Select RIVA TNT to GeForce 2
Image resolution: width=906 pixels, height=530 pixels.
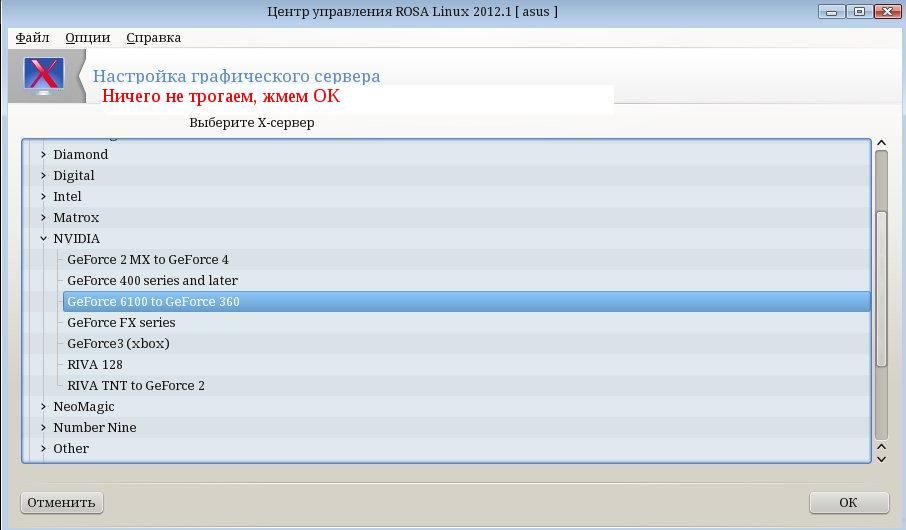(136, 386)
